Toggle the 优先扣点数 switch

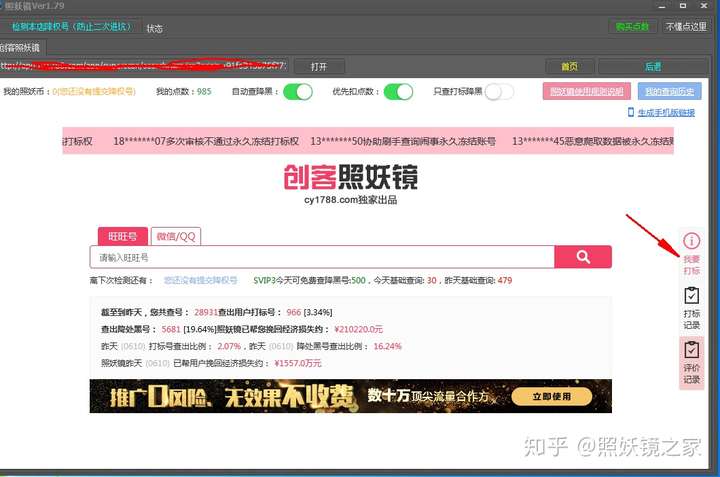coord(398,92)
